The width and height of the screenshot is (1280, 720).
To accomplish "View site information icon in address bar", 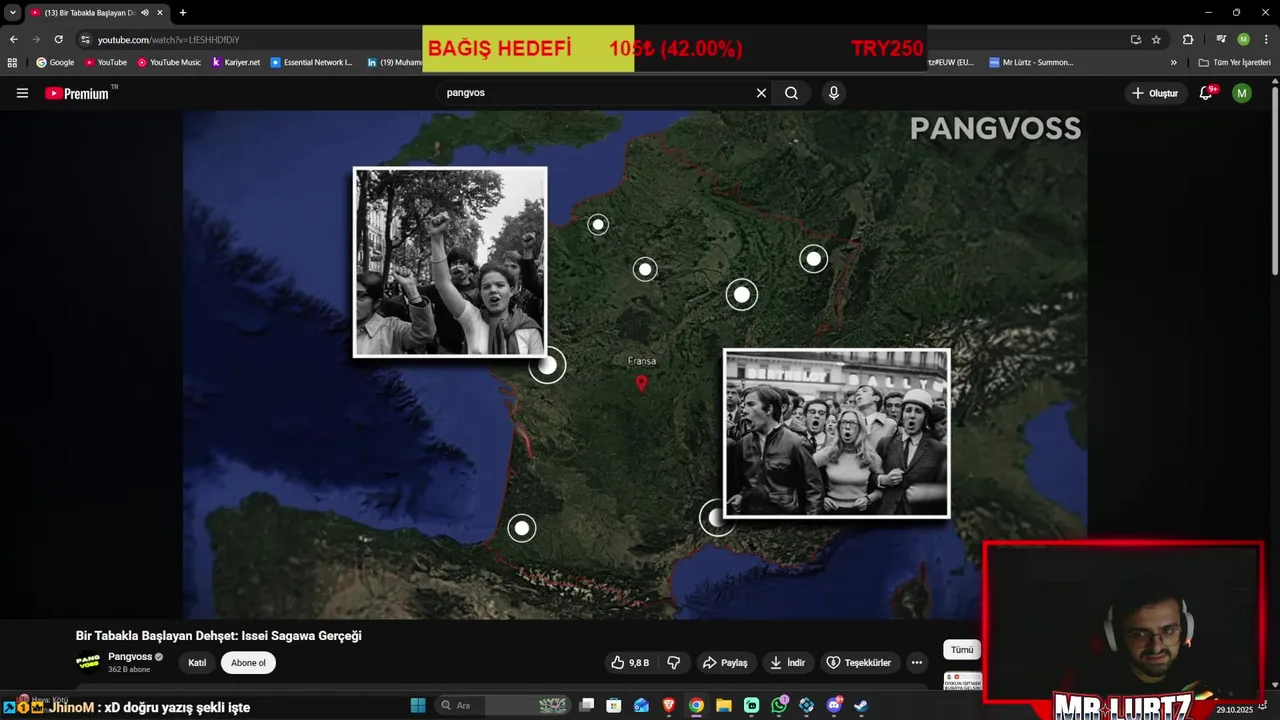I will click(x=86, y=39).
